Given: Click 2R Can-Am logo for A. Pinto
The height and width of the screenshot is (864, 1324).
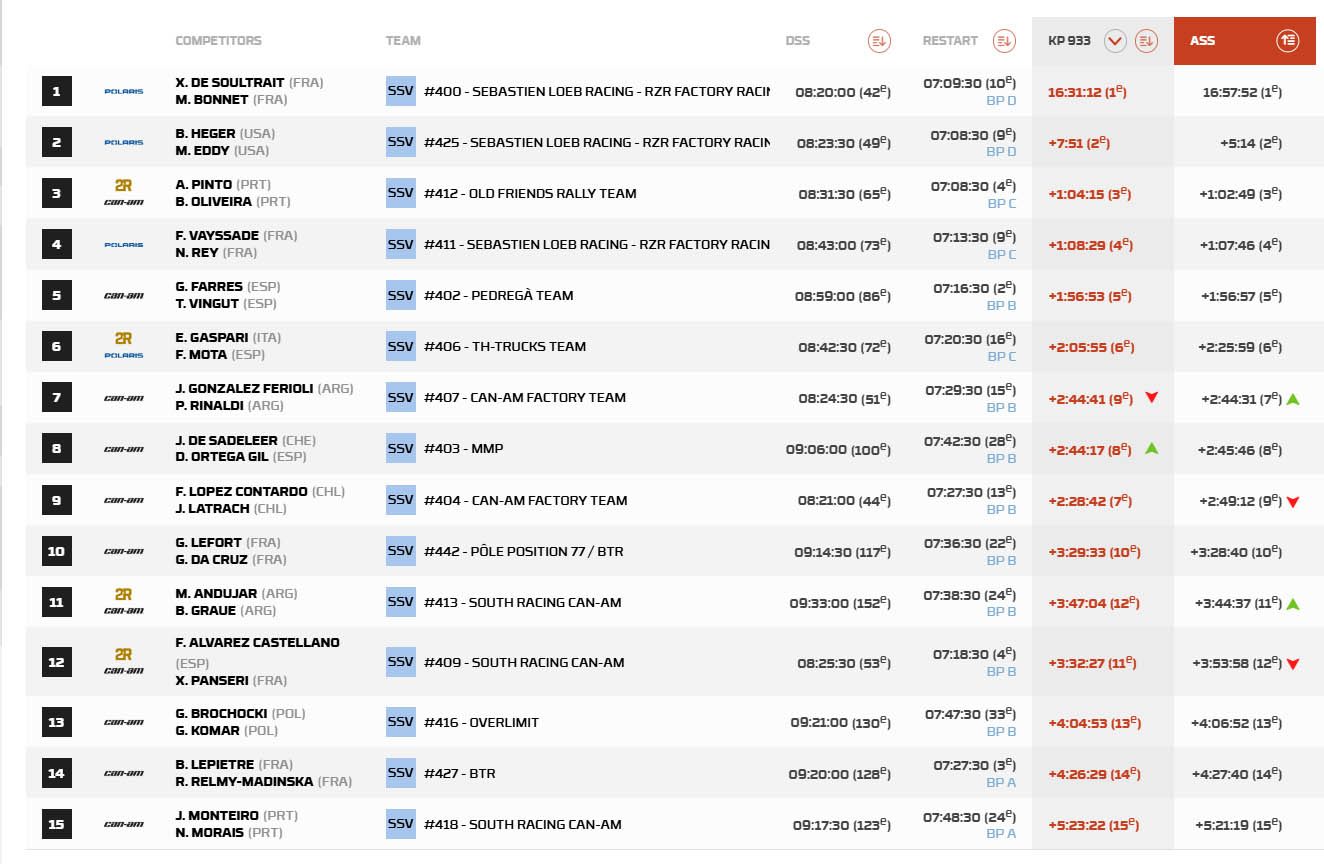Looking at the screenshot, I should pos(124,193).
